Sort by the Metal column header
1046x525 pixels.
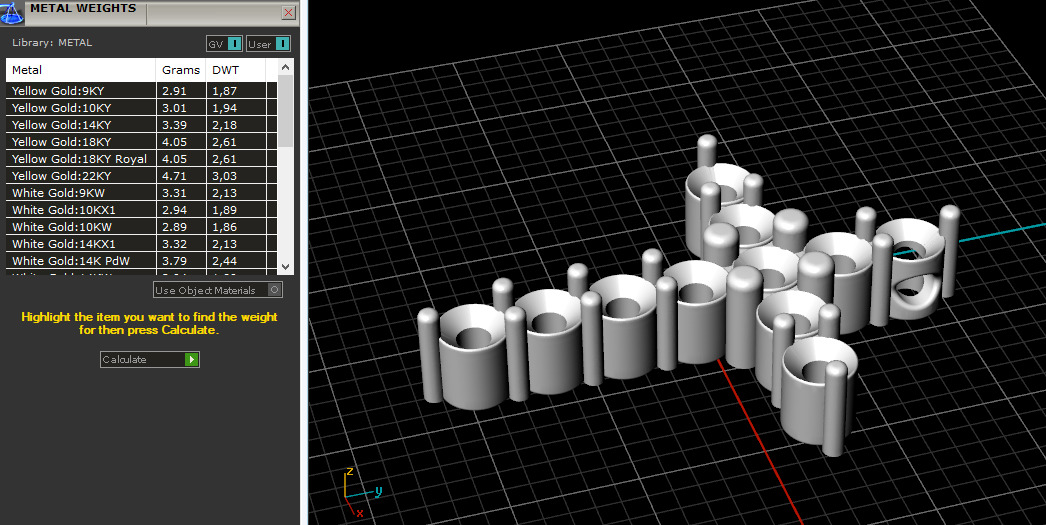pyautogui.click(x=81, y=70)
